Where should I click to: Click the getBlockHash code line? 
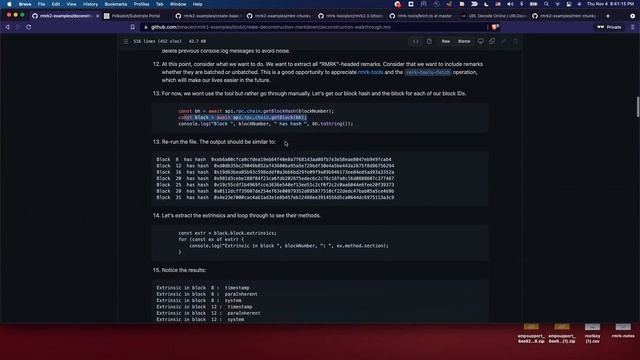pos(256,111)
